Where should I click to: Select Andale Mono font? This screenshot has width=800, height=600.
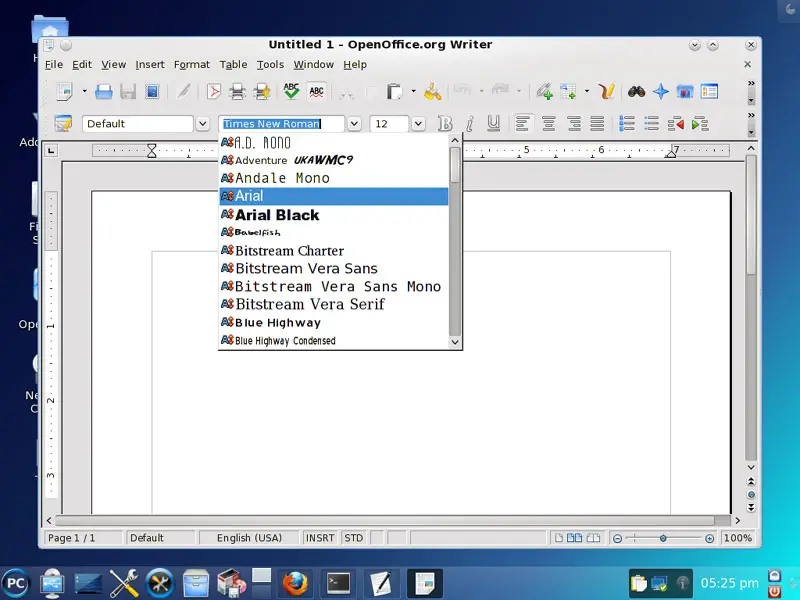click(x=334, y=178)
